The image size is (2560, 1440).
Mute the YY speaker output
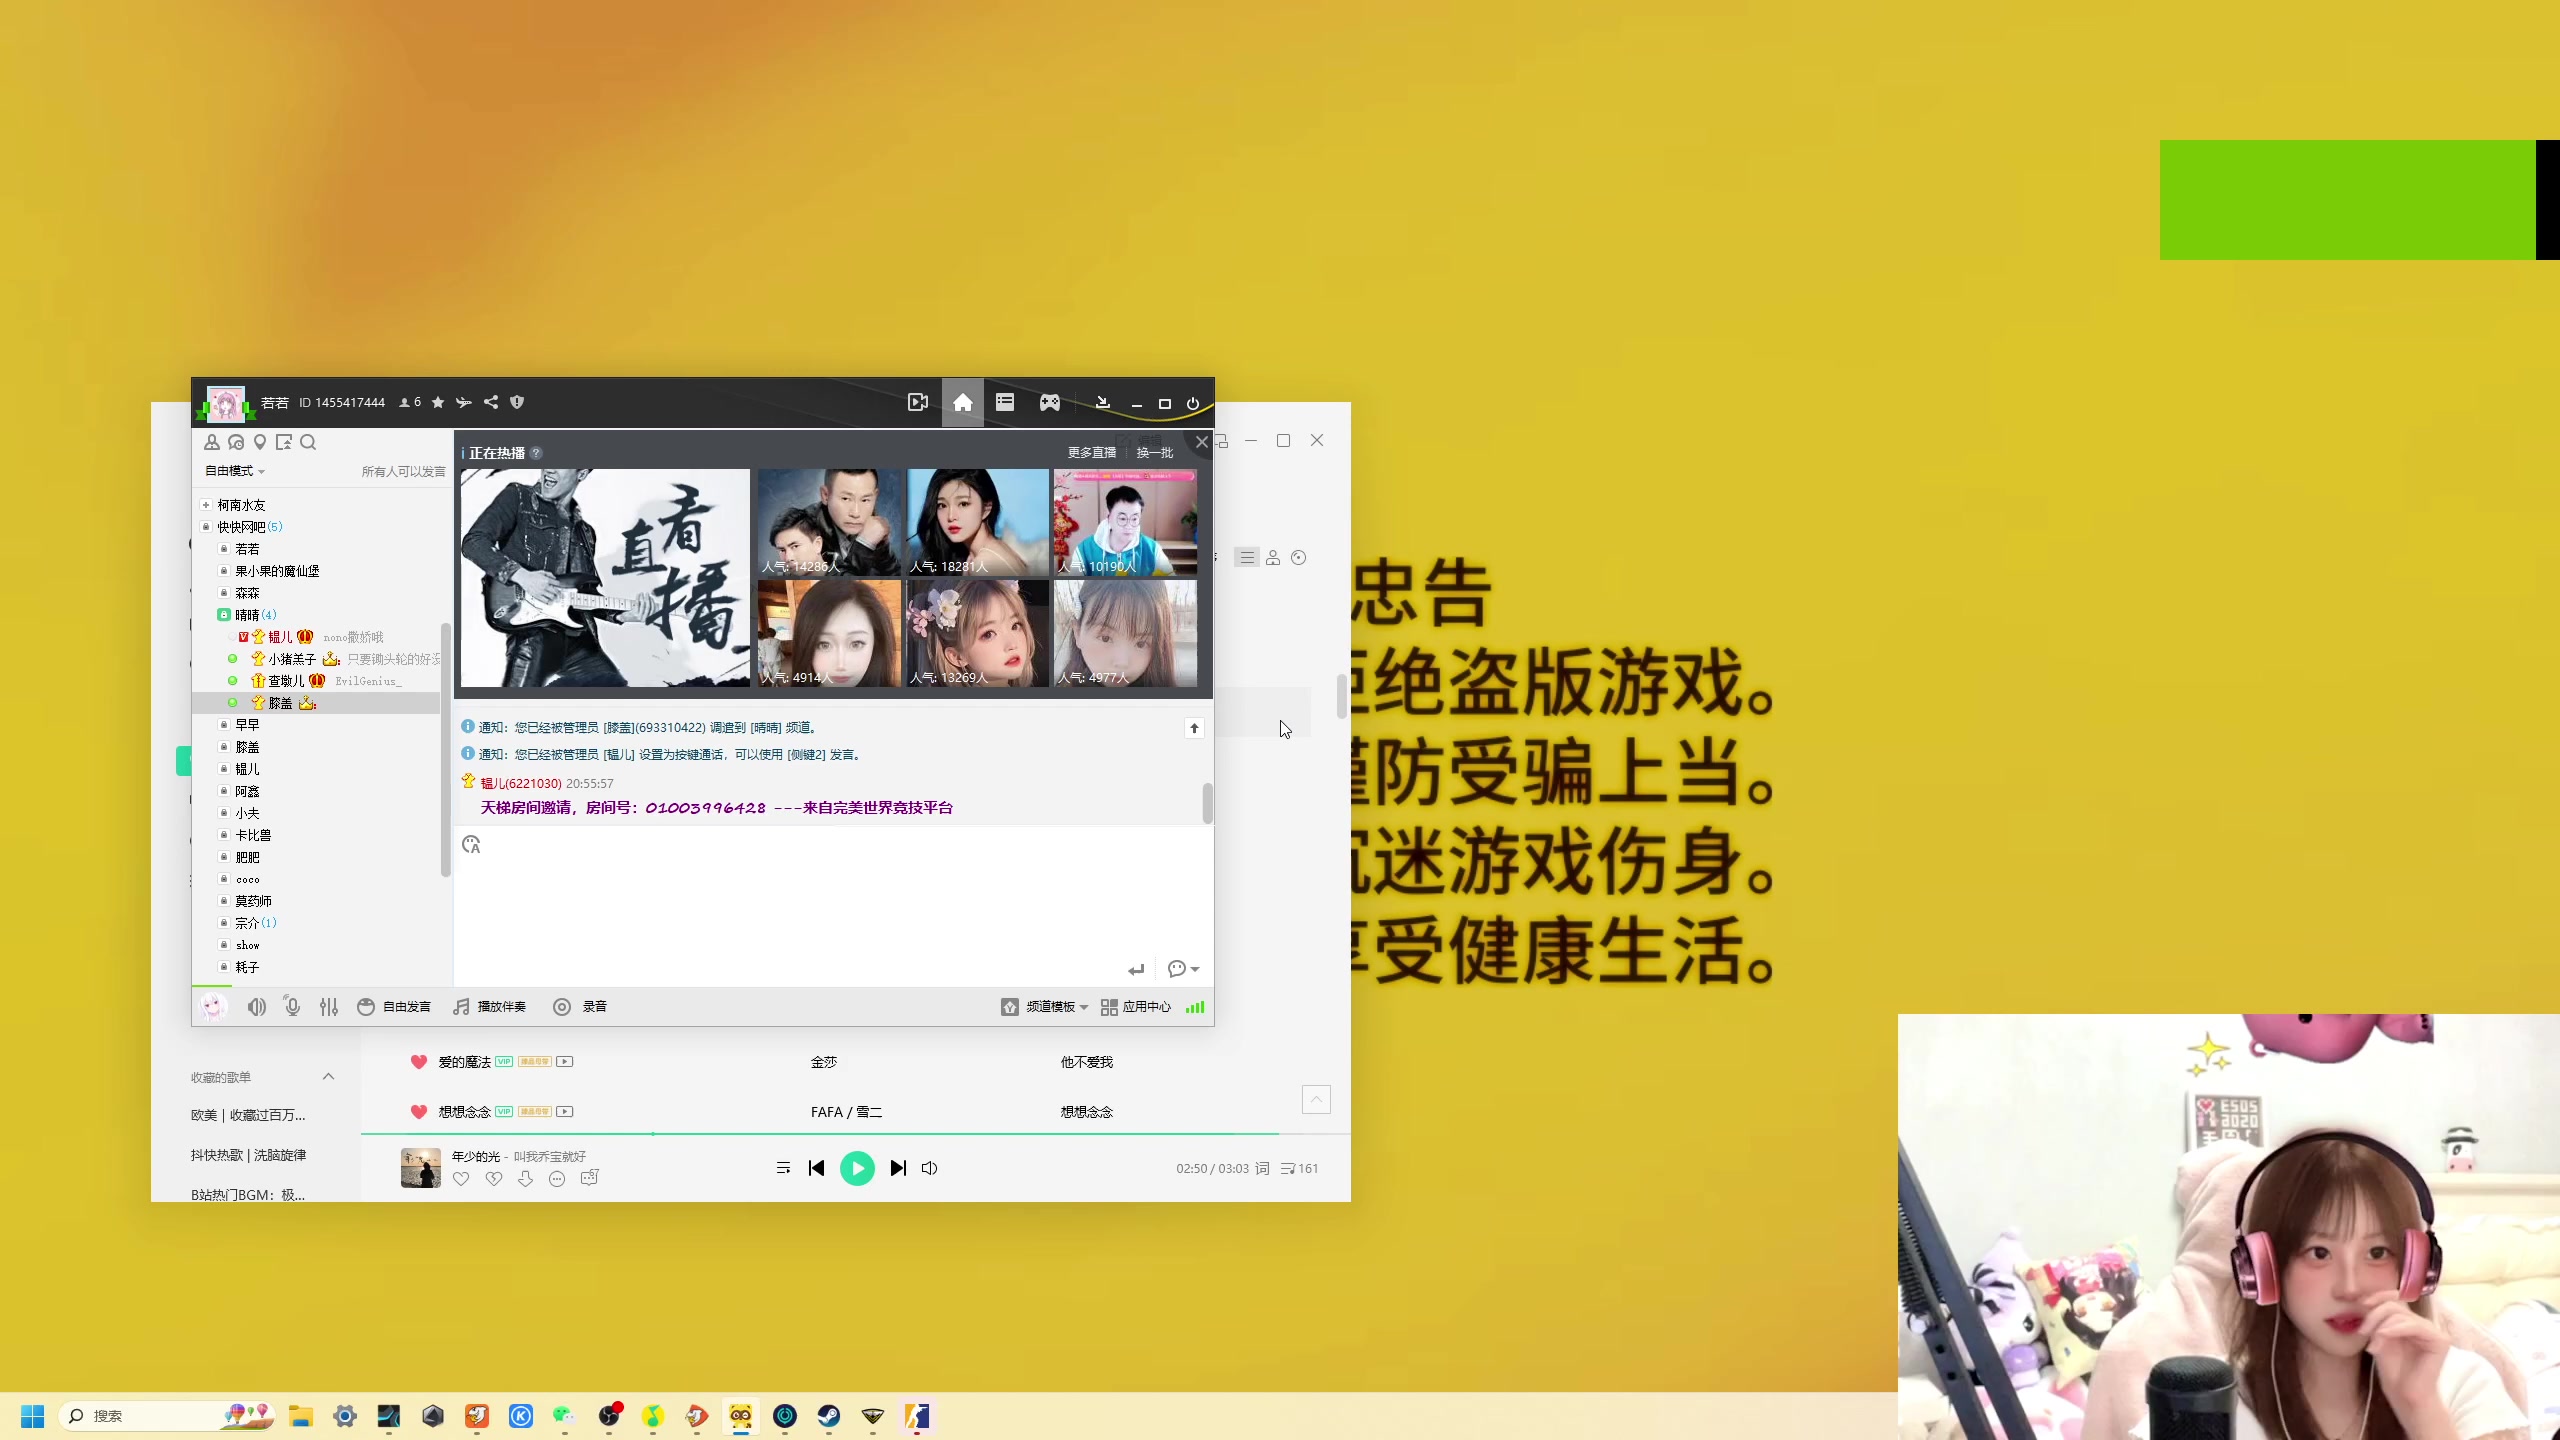tap(257, 1007)
